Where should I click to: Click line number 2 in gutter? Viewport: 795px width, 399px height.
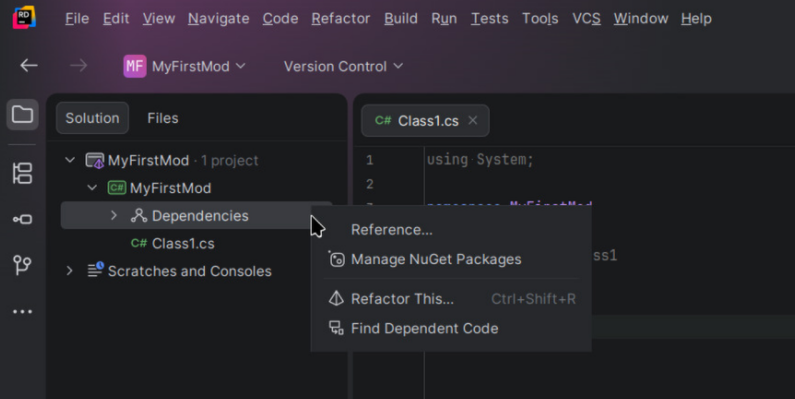pos(370,184)
